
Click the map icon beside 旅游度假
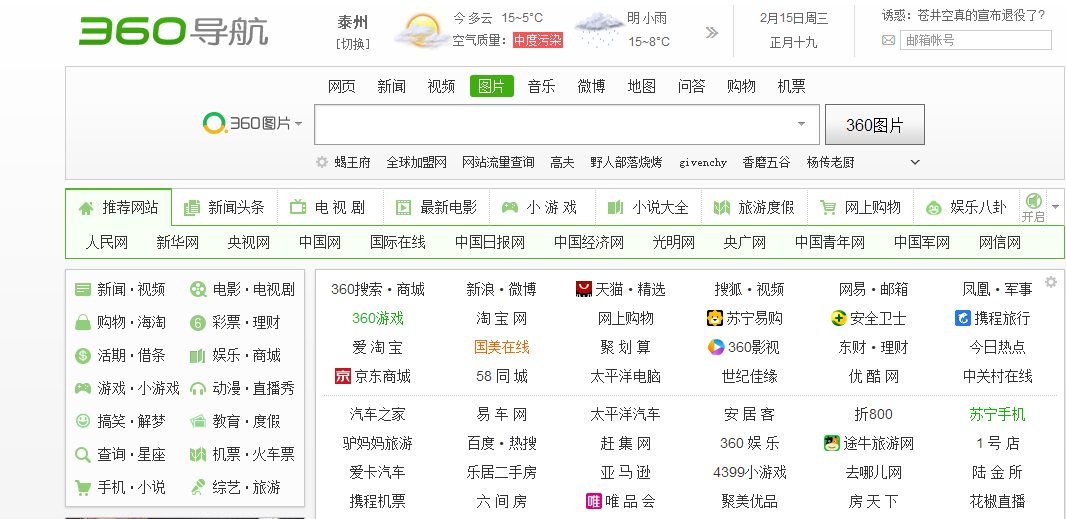pyautogui.click(x=721, y=207)
